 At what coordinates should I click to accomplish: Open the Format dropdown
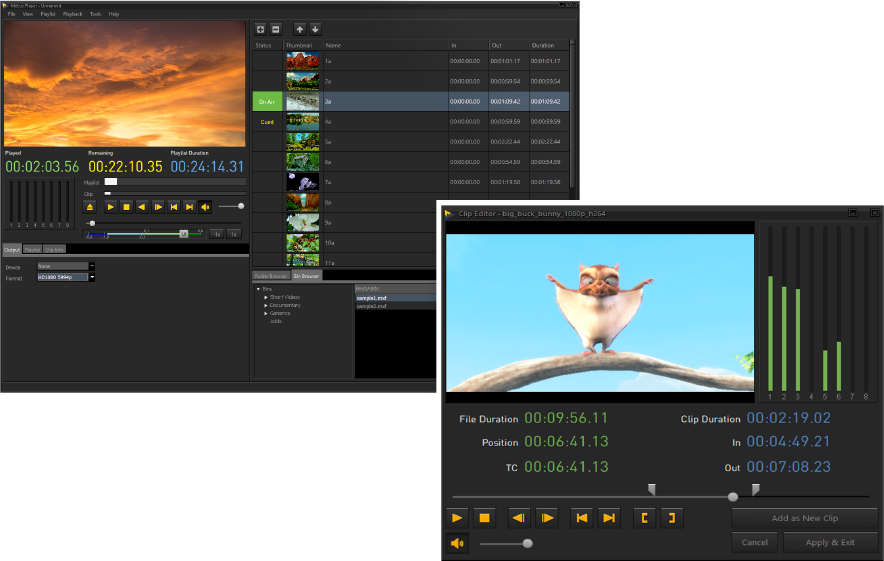92,277
